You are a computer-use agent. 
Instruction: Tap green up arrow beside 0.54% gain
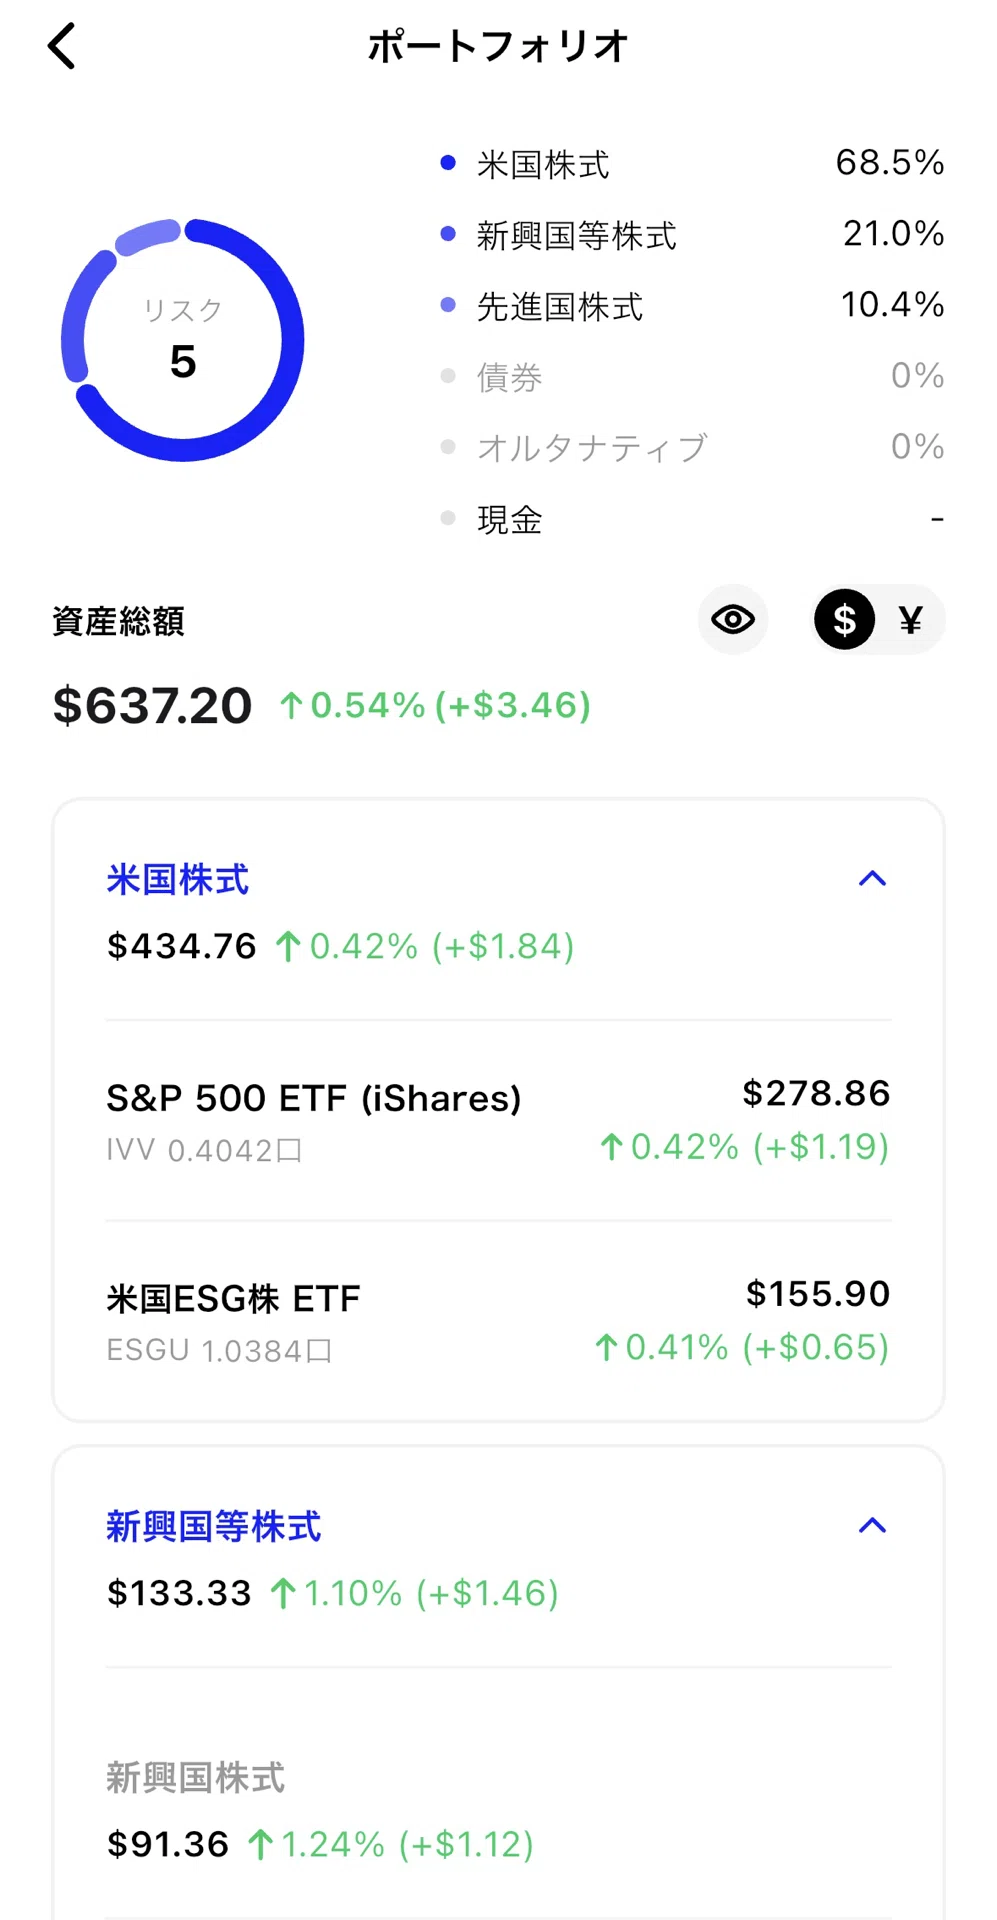tap(291, 706)
